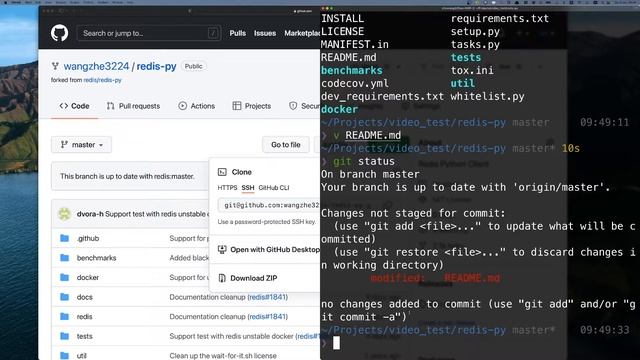The image size is (640, 360).
Task: Open the util folder in file list
Action: coord(82,356)
